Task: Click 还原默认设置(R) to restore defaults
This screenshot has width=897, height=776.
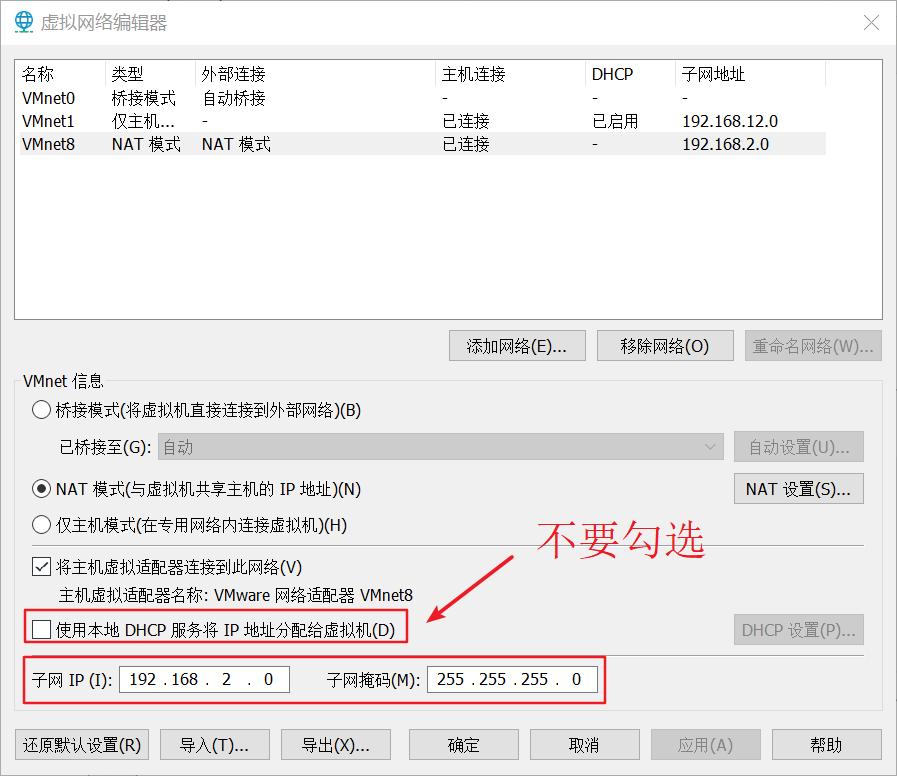Action: point(81,744)
